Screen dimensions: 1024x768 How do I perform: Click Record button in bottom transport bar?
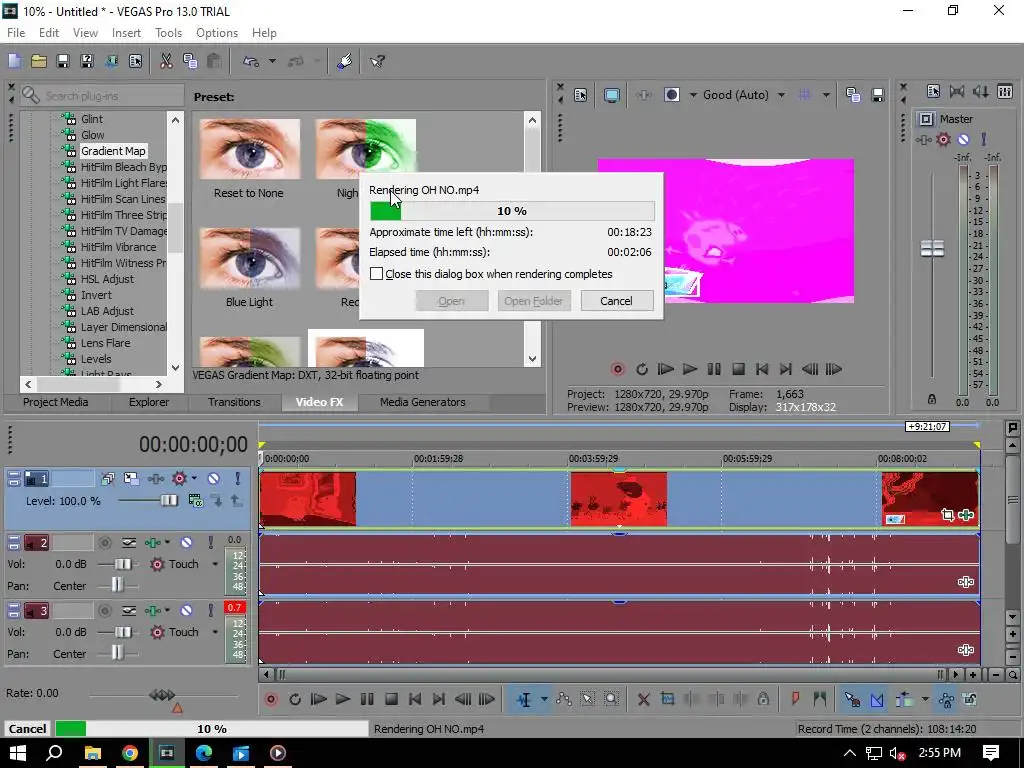(271, 699)
